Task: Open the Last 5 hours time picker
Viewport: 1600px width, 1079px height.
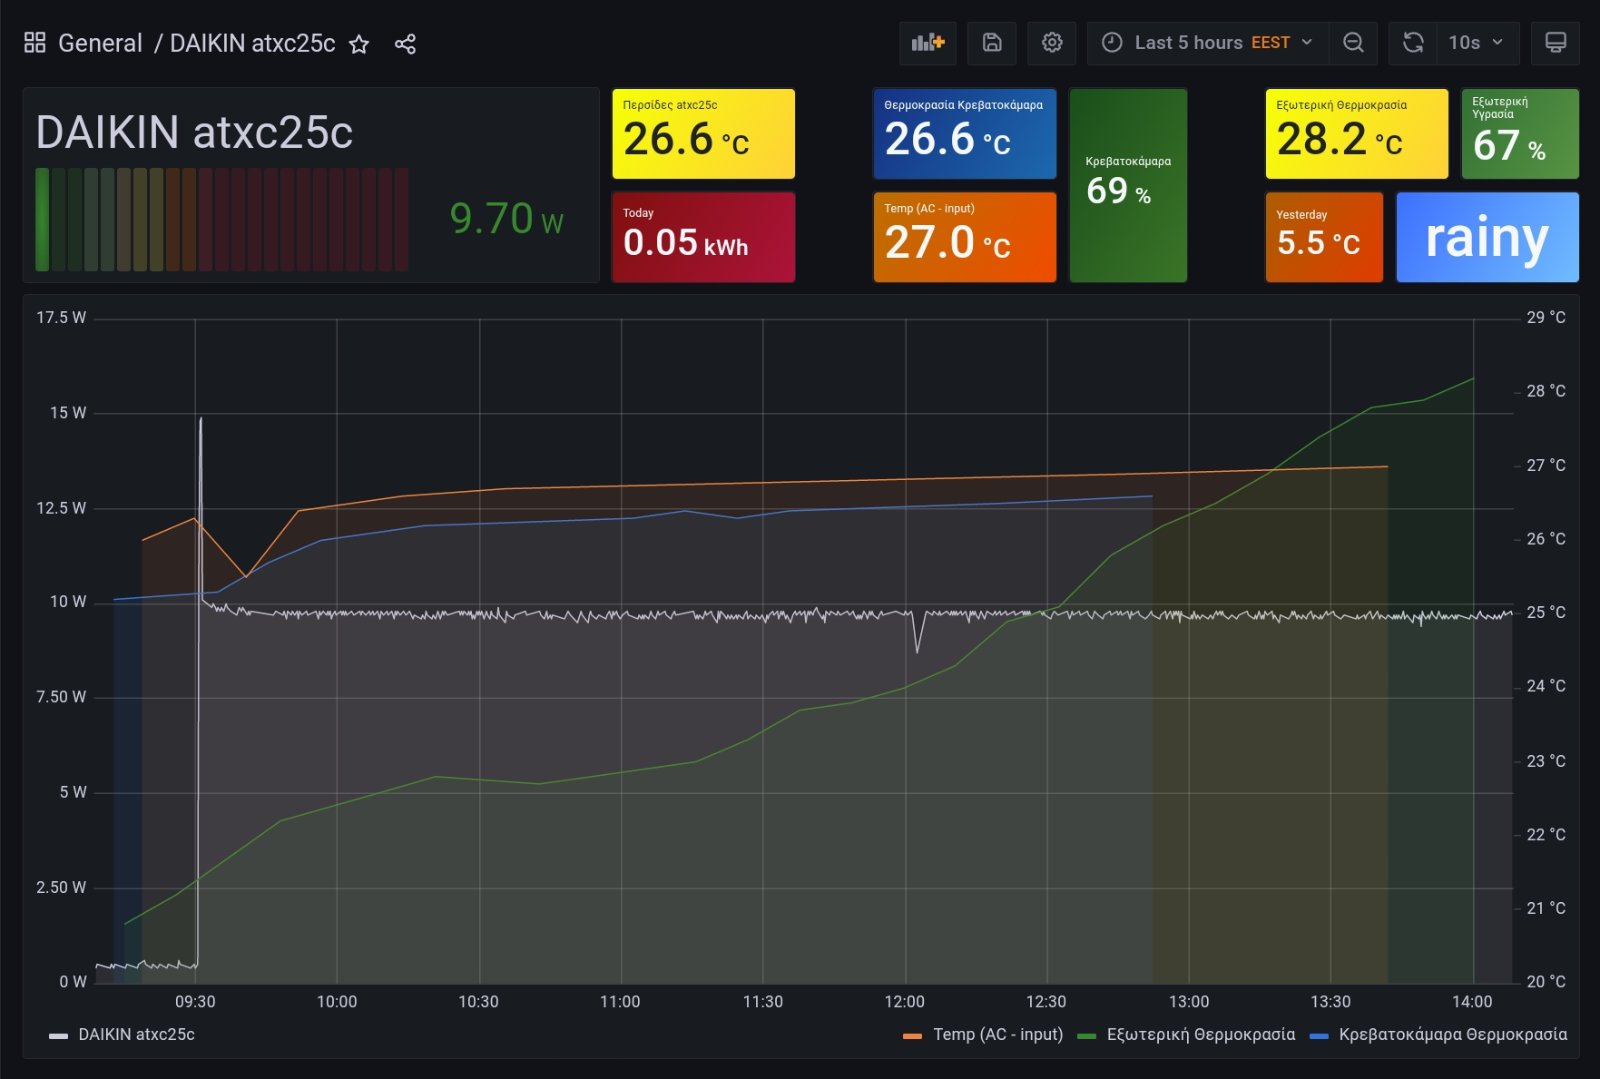Action: 1208,43
